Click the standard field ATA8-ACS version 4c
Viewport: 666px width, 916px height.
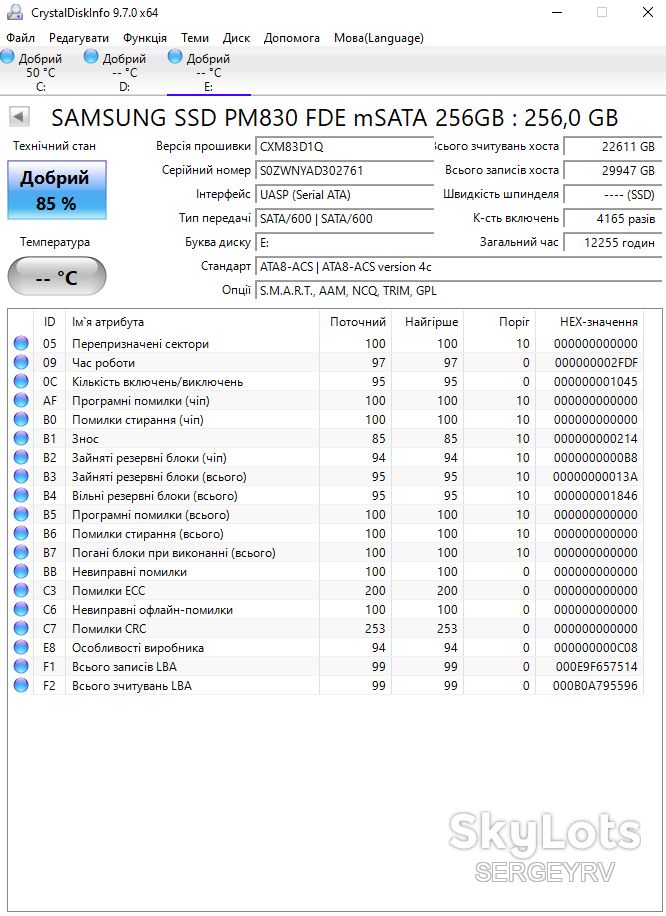tap(458, 266)
